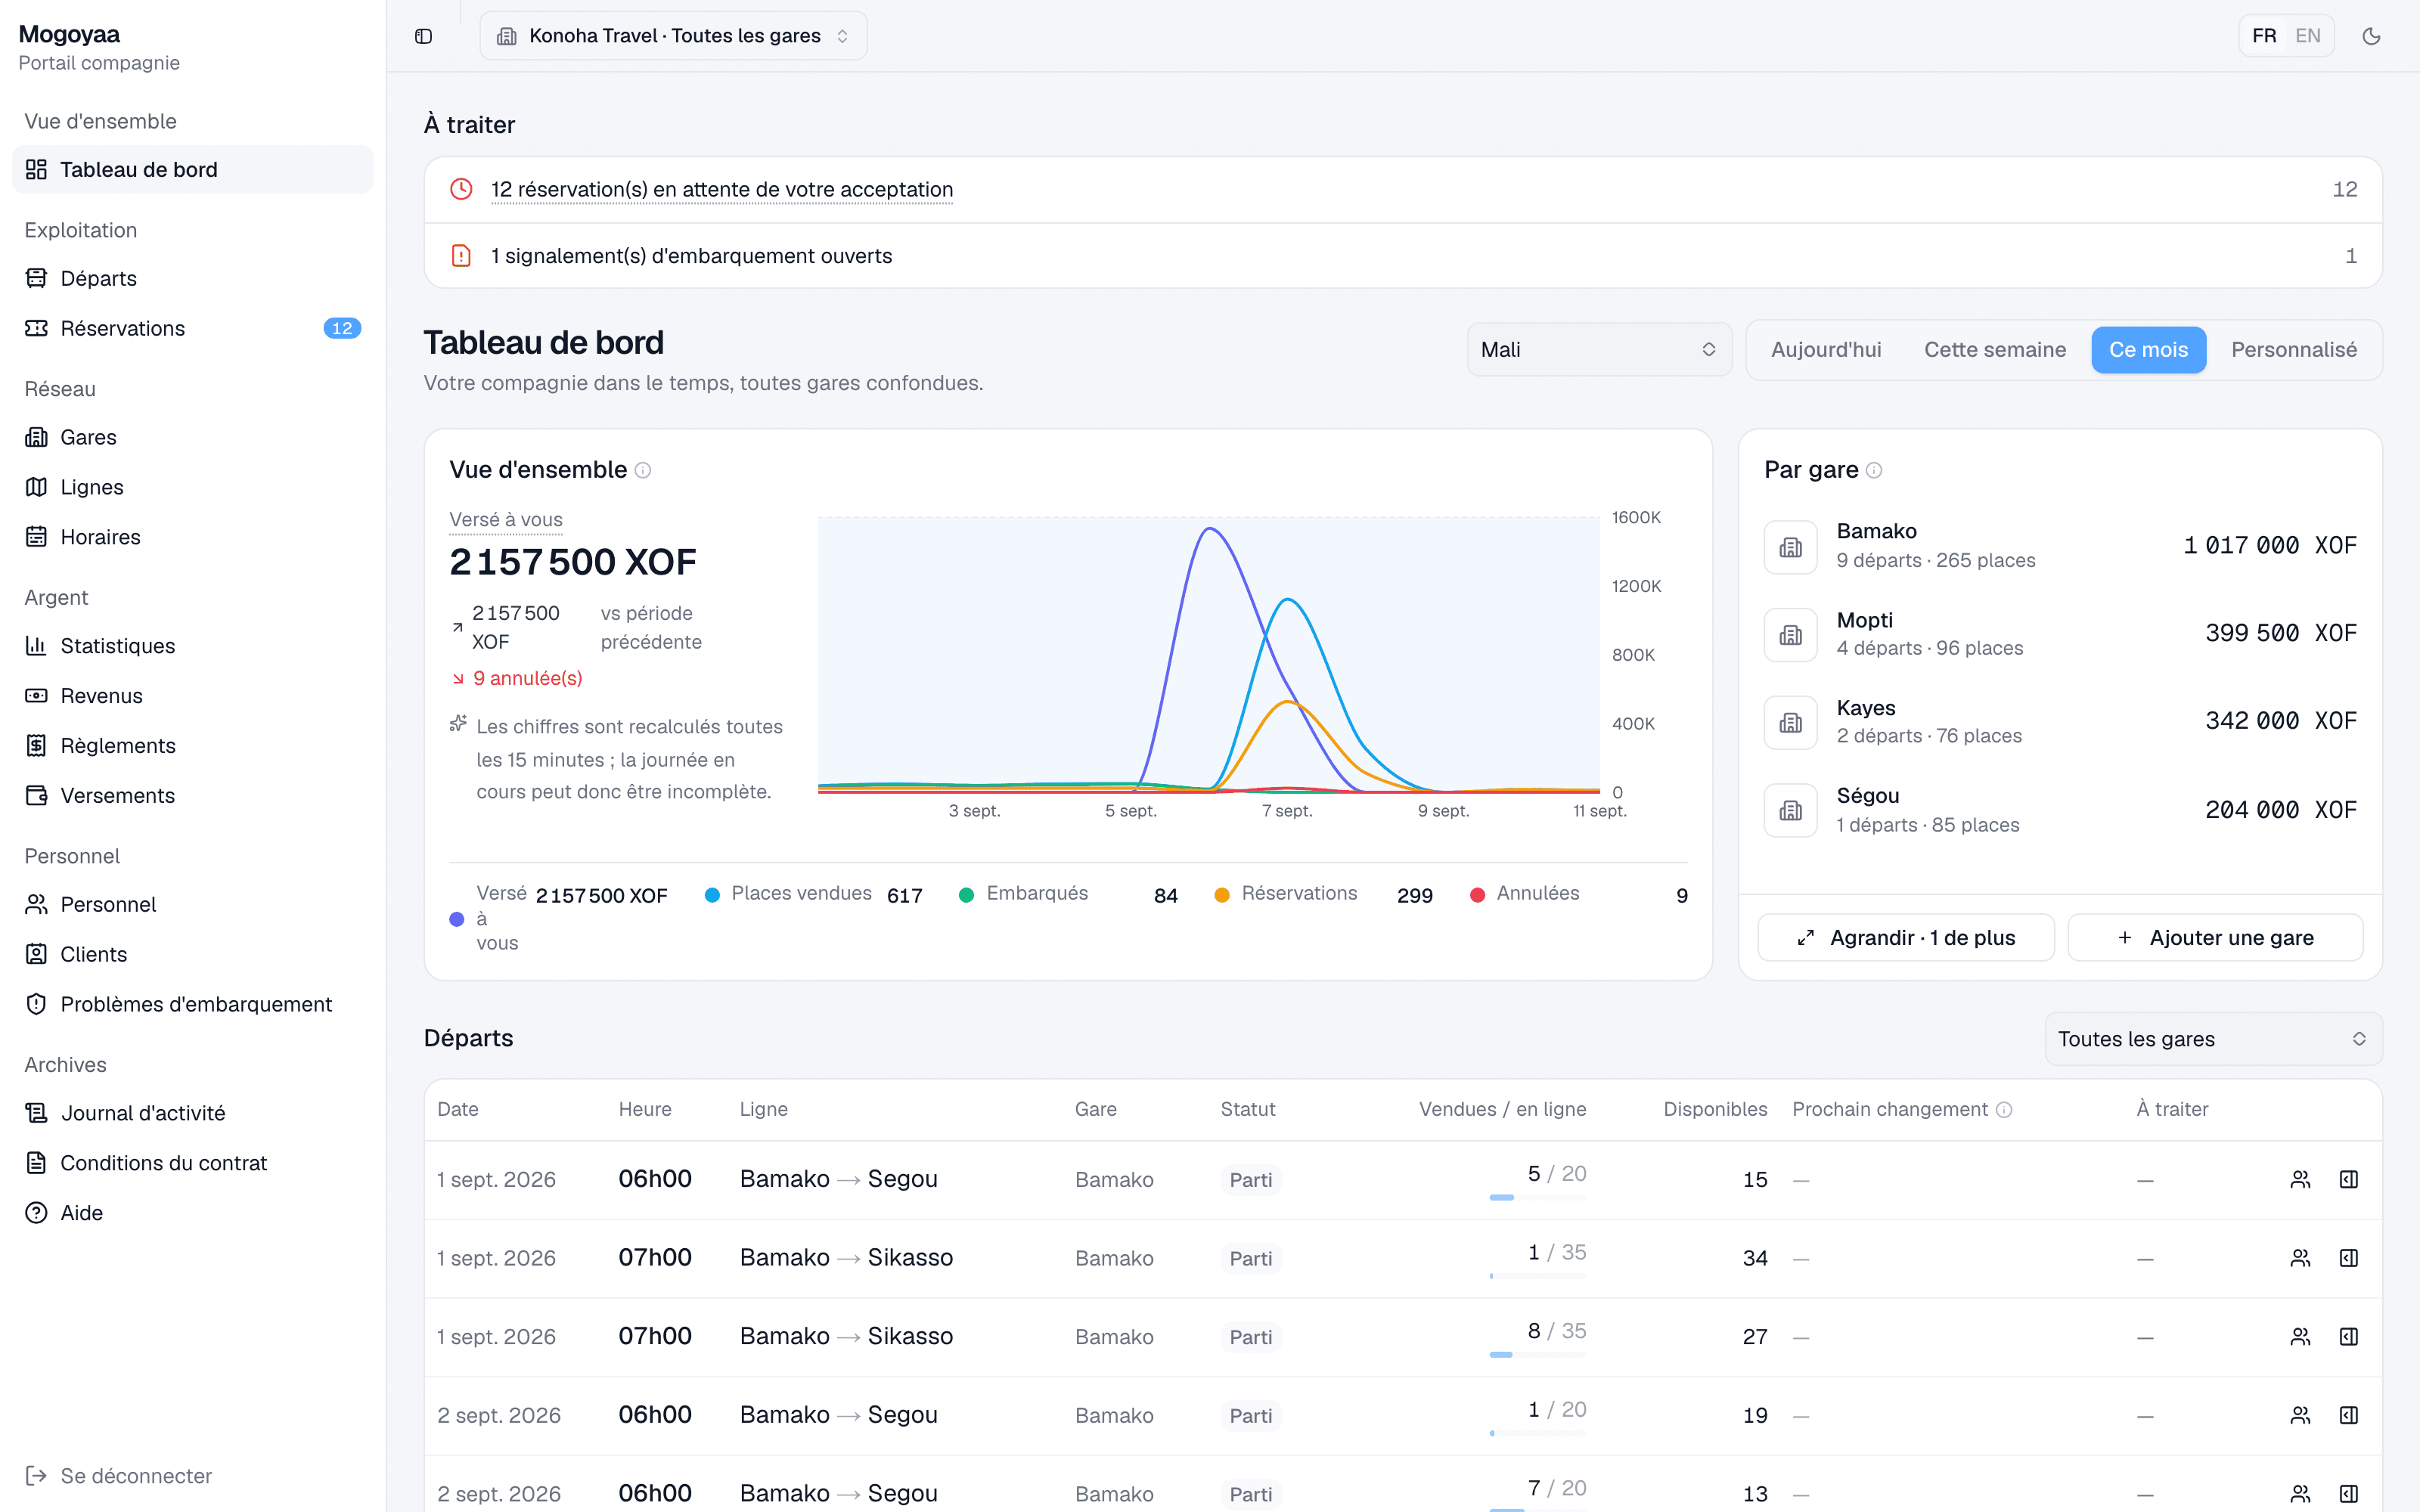The image size is (2420, 1512).
Task: Click the 9 annulée(s) indicator
Action: tap(517, 678)
